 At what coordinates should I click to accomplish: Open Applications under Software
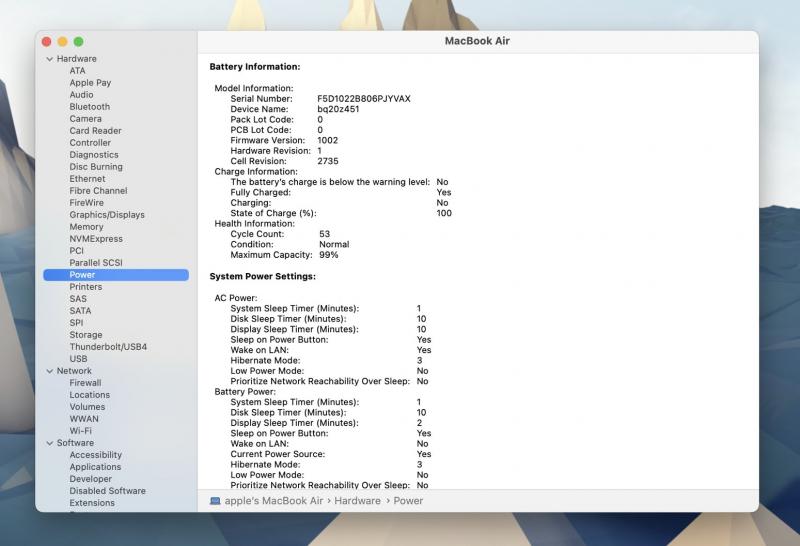(95, 467)
